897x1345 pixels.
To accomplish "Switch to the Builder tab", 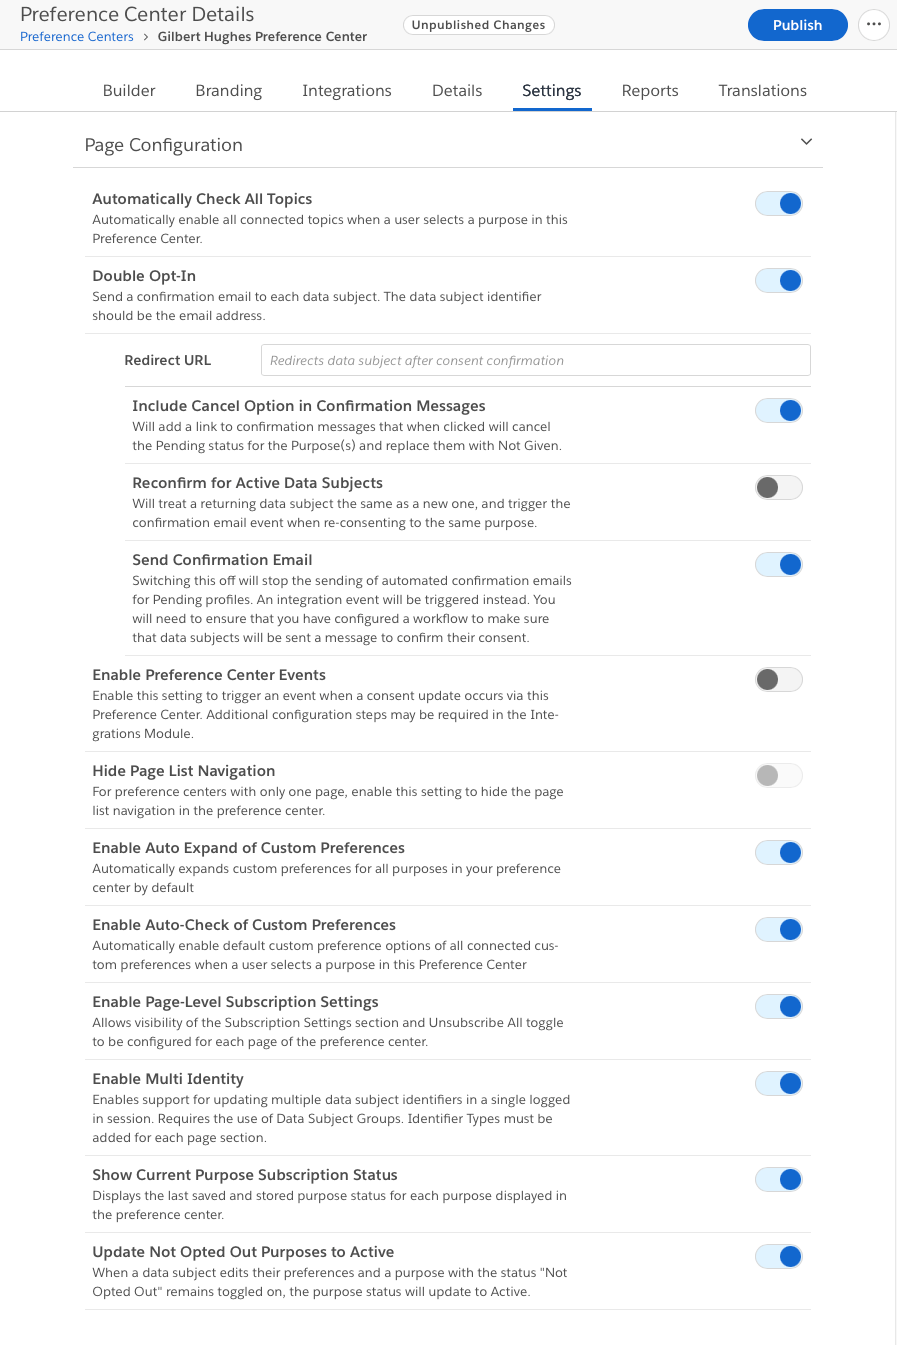I will click(x=129, y=91).
